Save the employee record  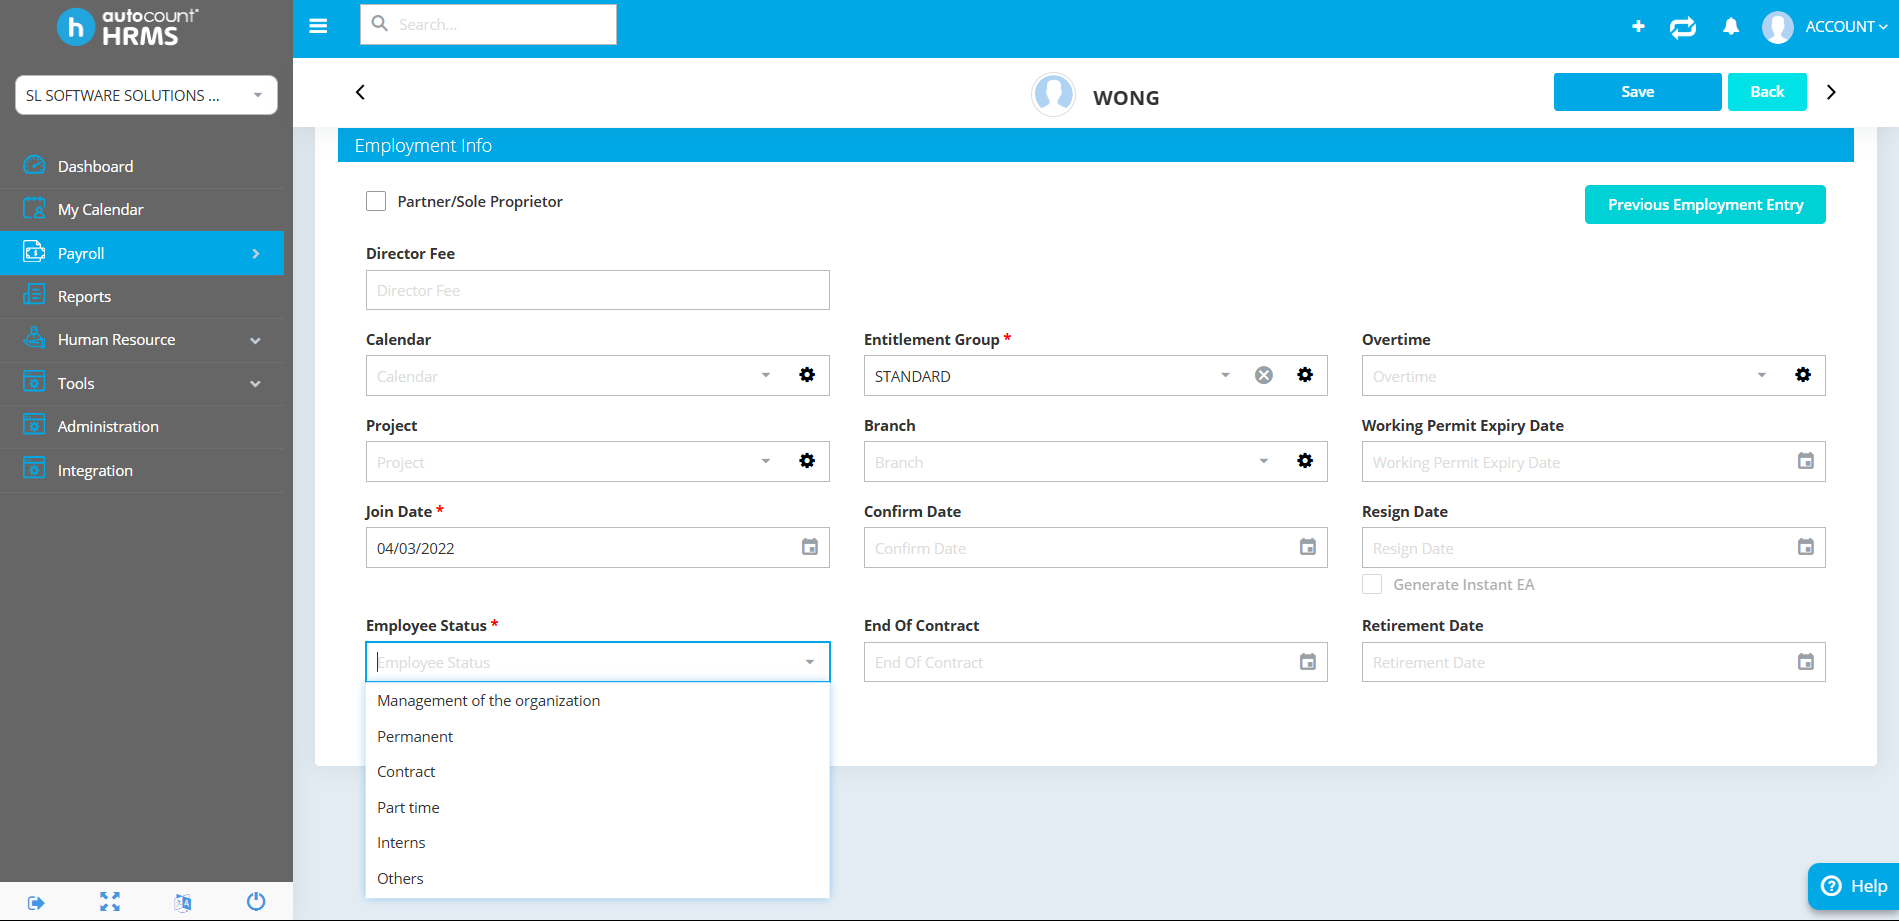[x=1637, y=91]
